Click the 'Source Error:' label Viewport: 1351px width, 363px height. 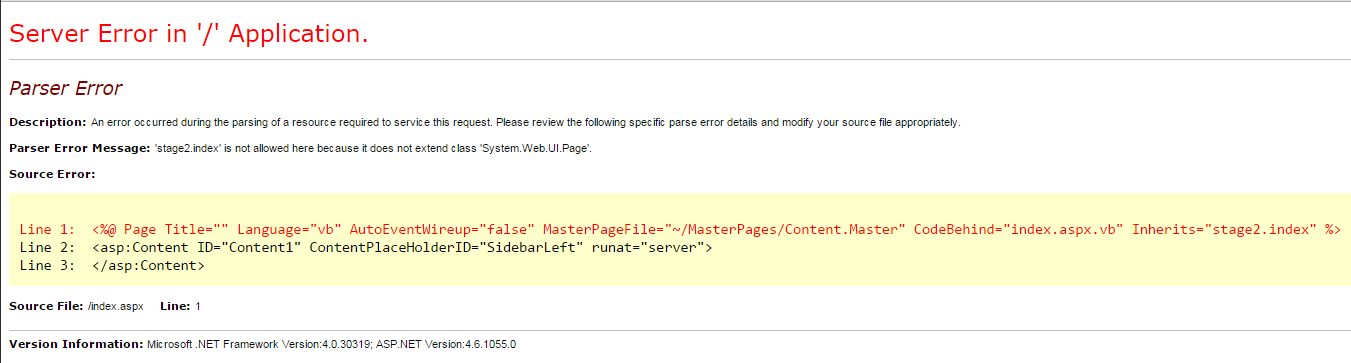[52, 174]
